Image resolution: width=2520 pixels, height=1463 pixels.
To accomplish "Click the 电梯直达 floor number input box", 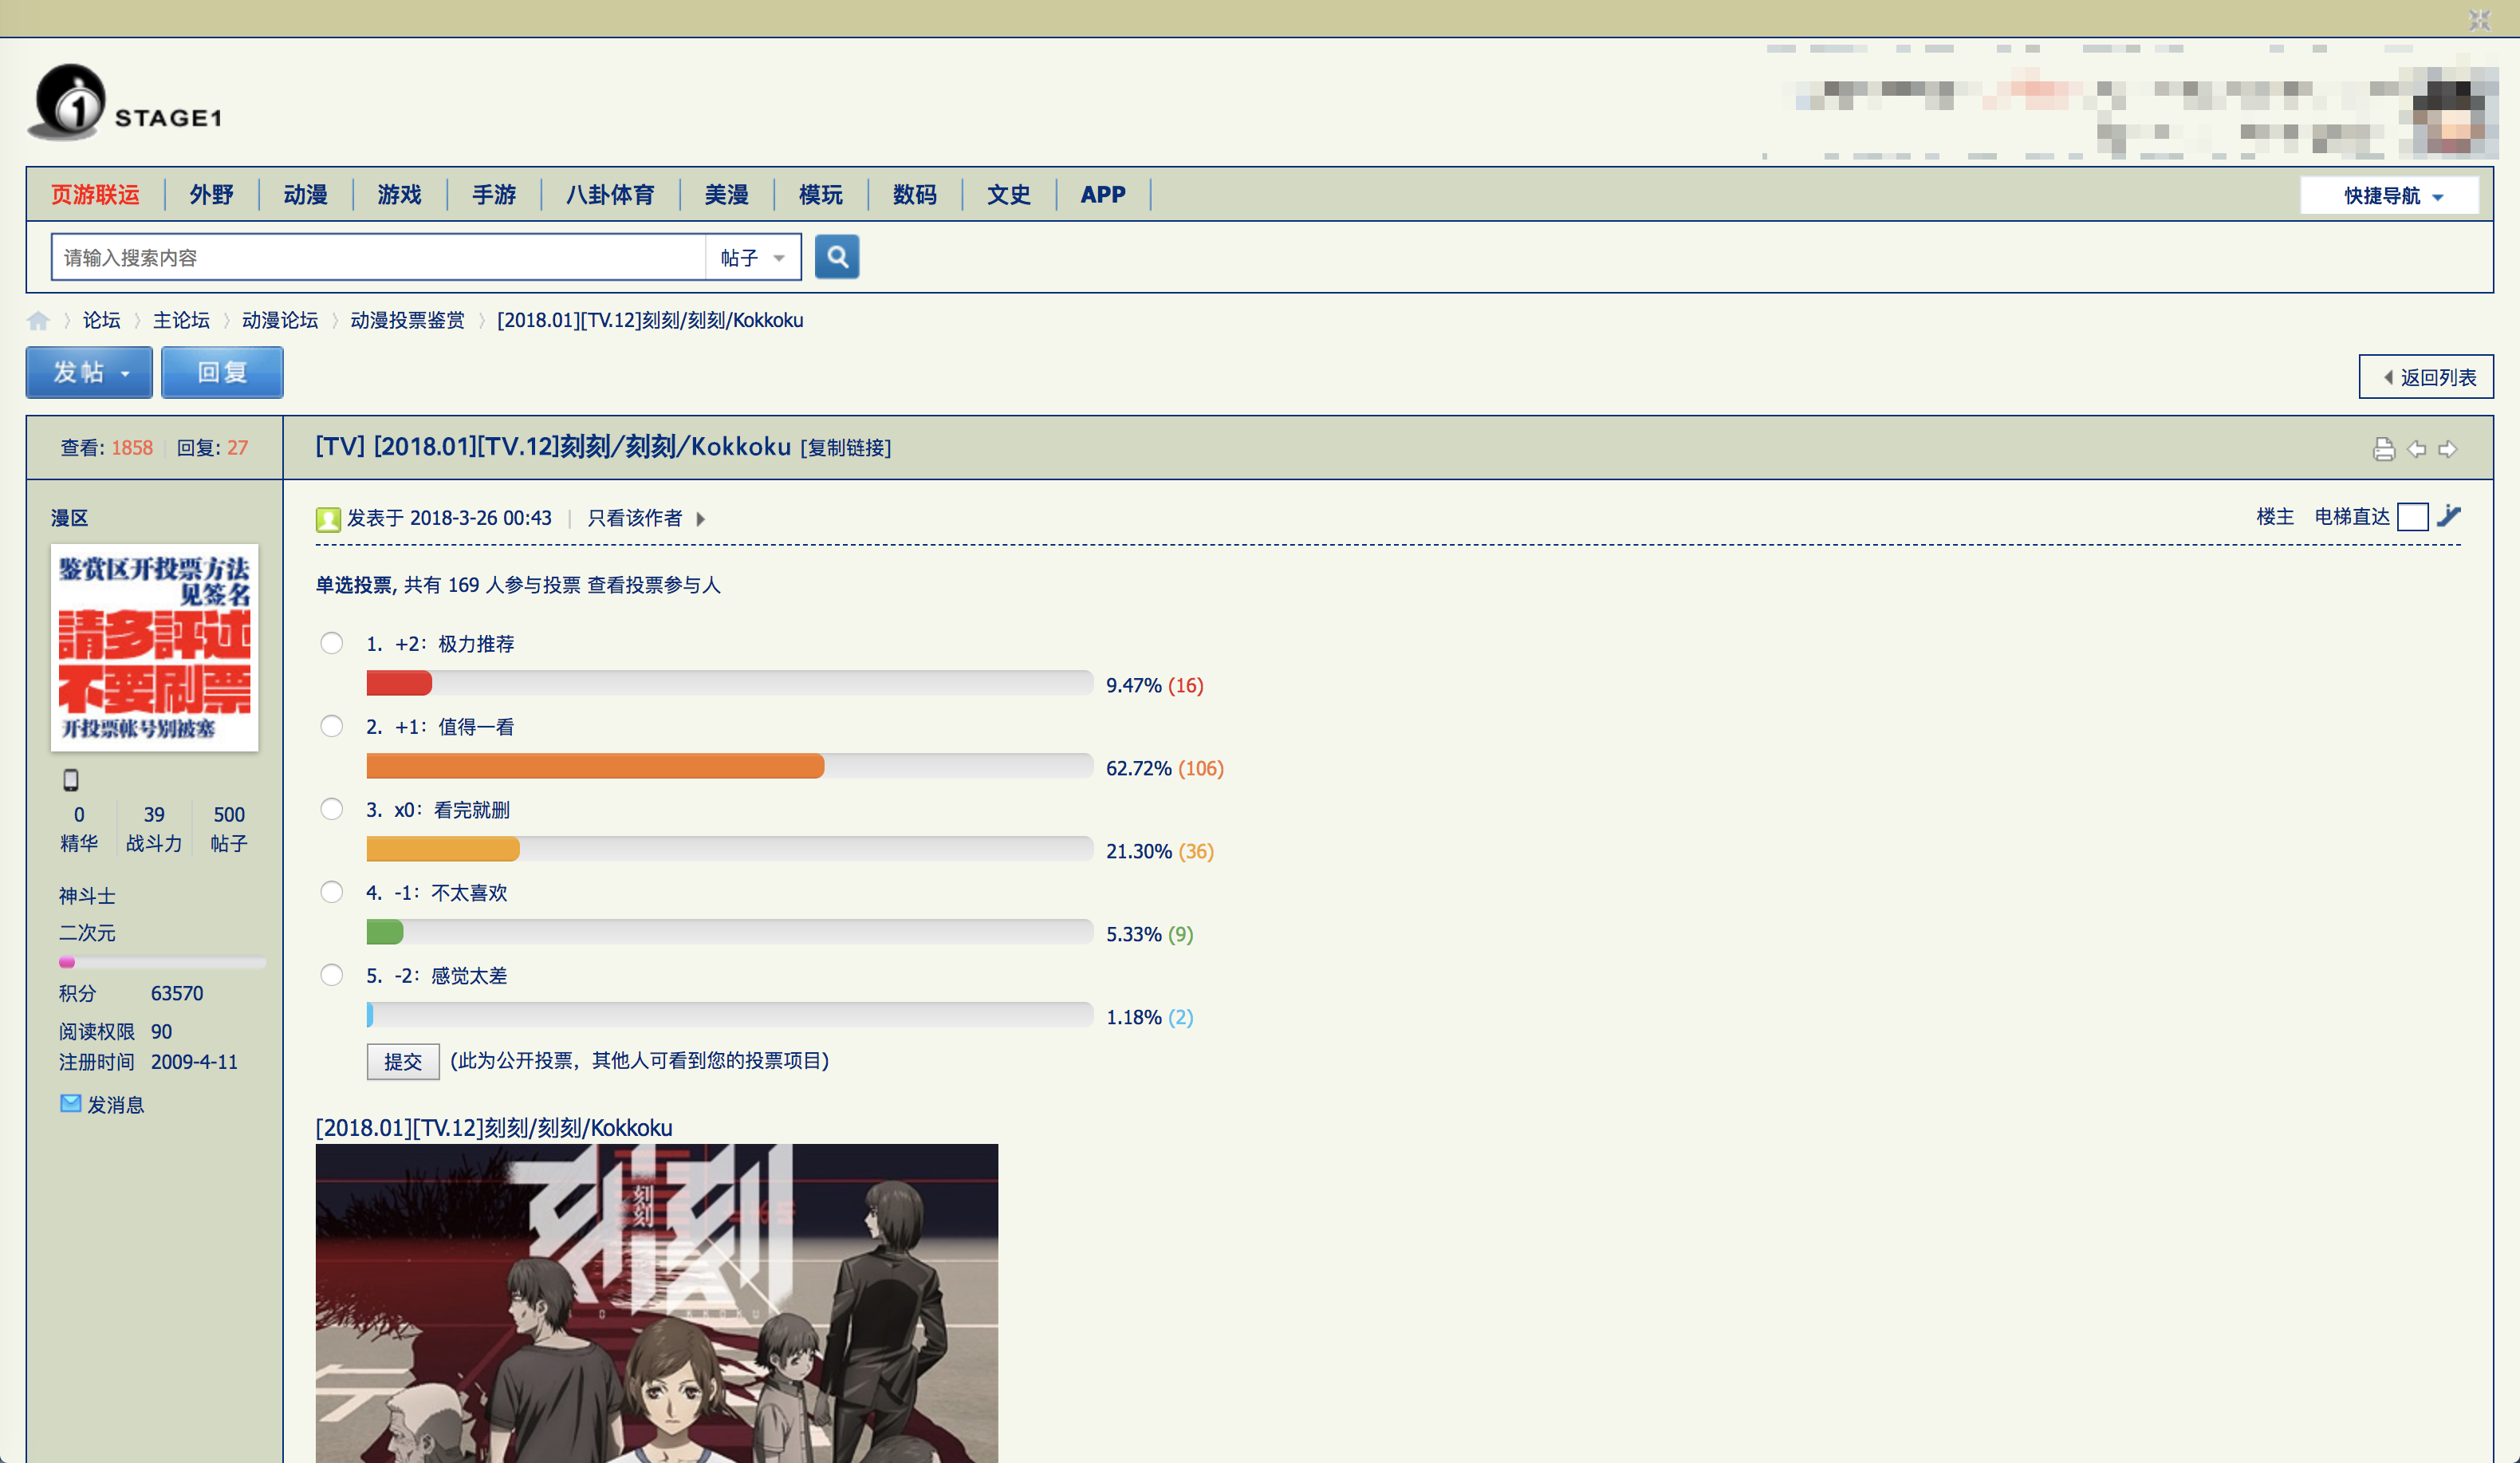I will pos(2412,517).
